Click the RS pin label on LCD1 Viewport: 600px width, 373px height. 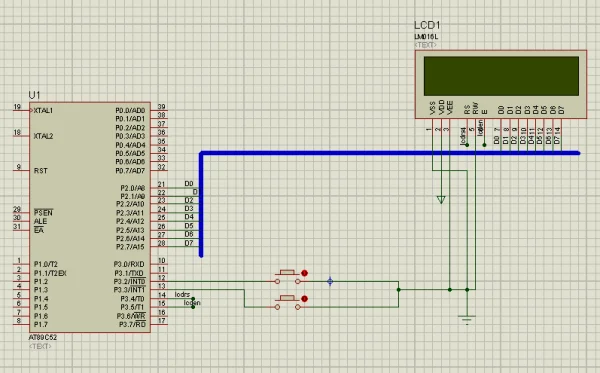(x=467, y=110)
